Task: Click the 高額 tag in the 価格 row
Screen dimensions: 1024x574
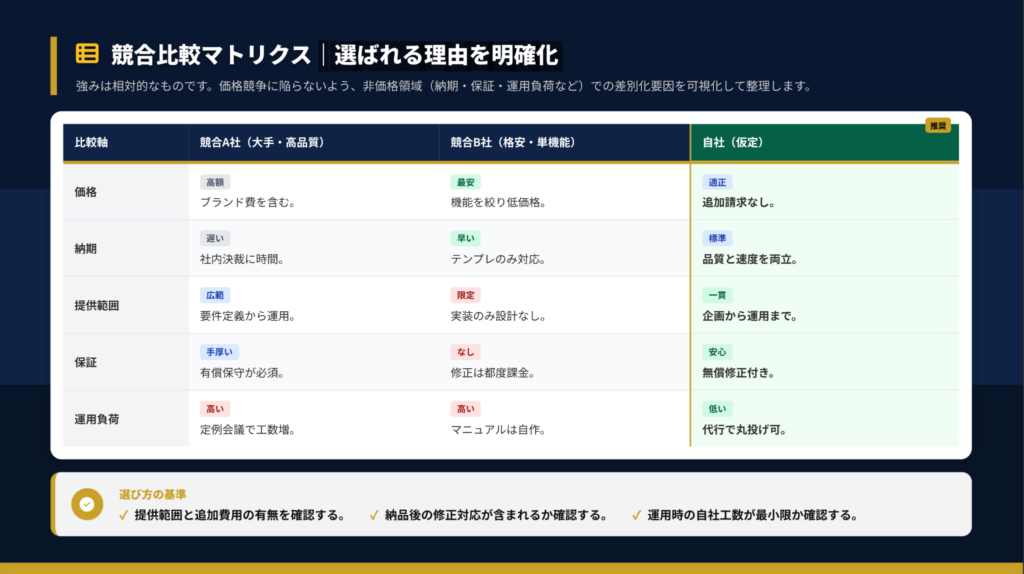Action: coord(215,182)
